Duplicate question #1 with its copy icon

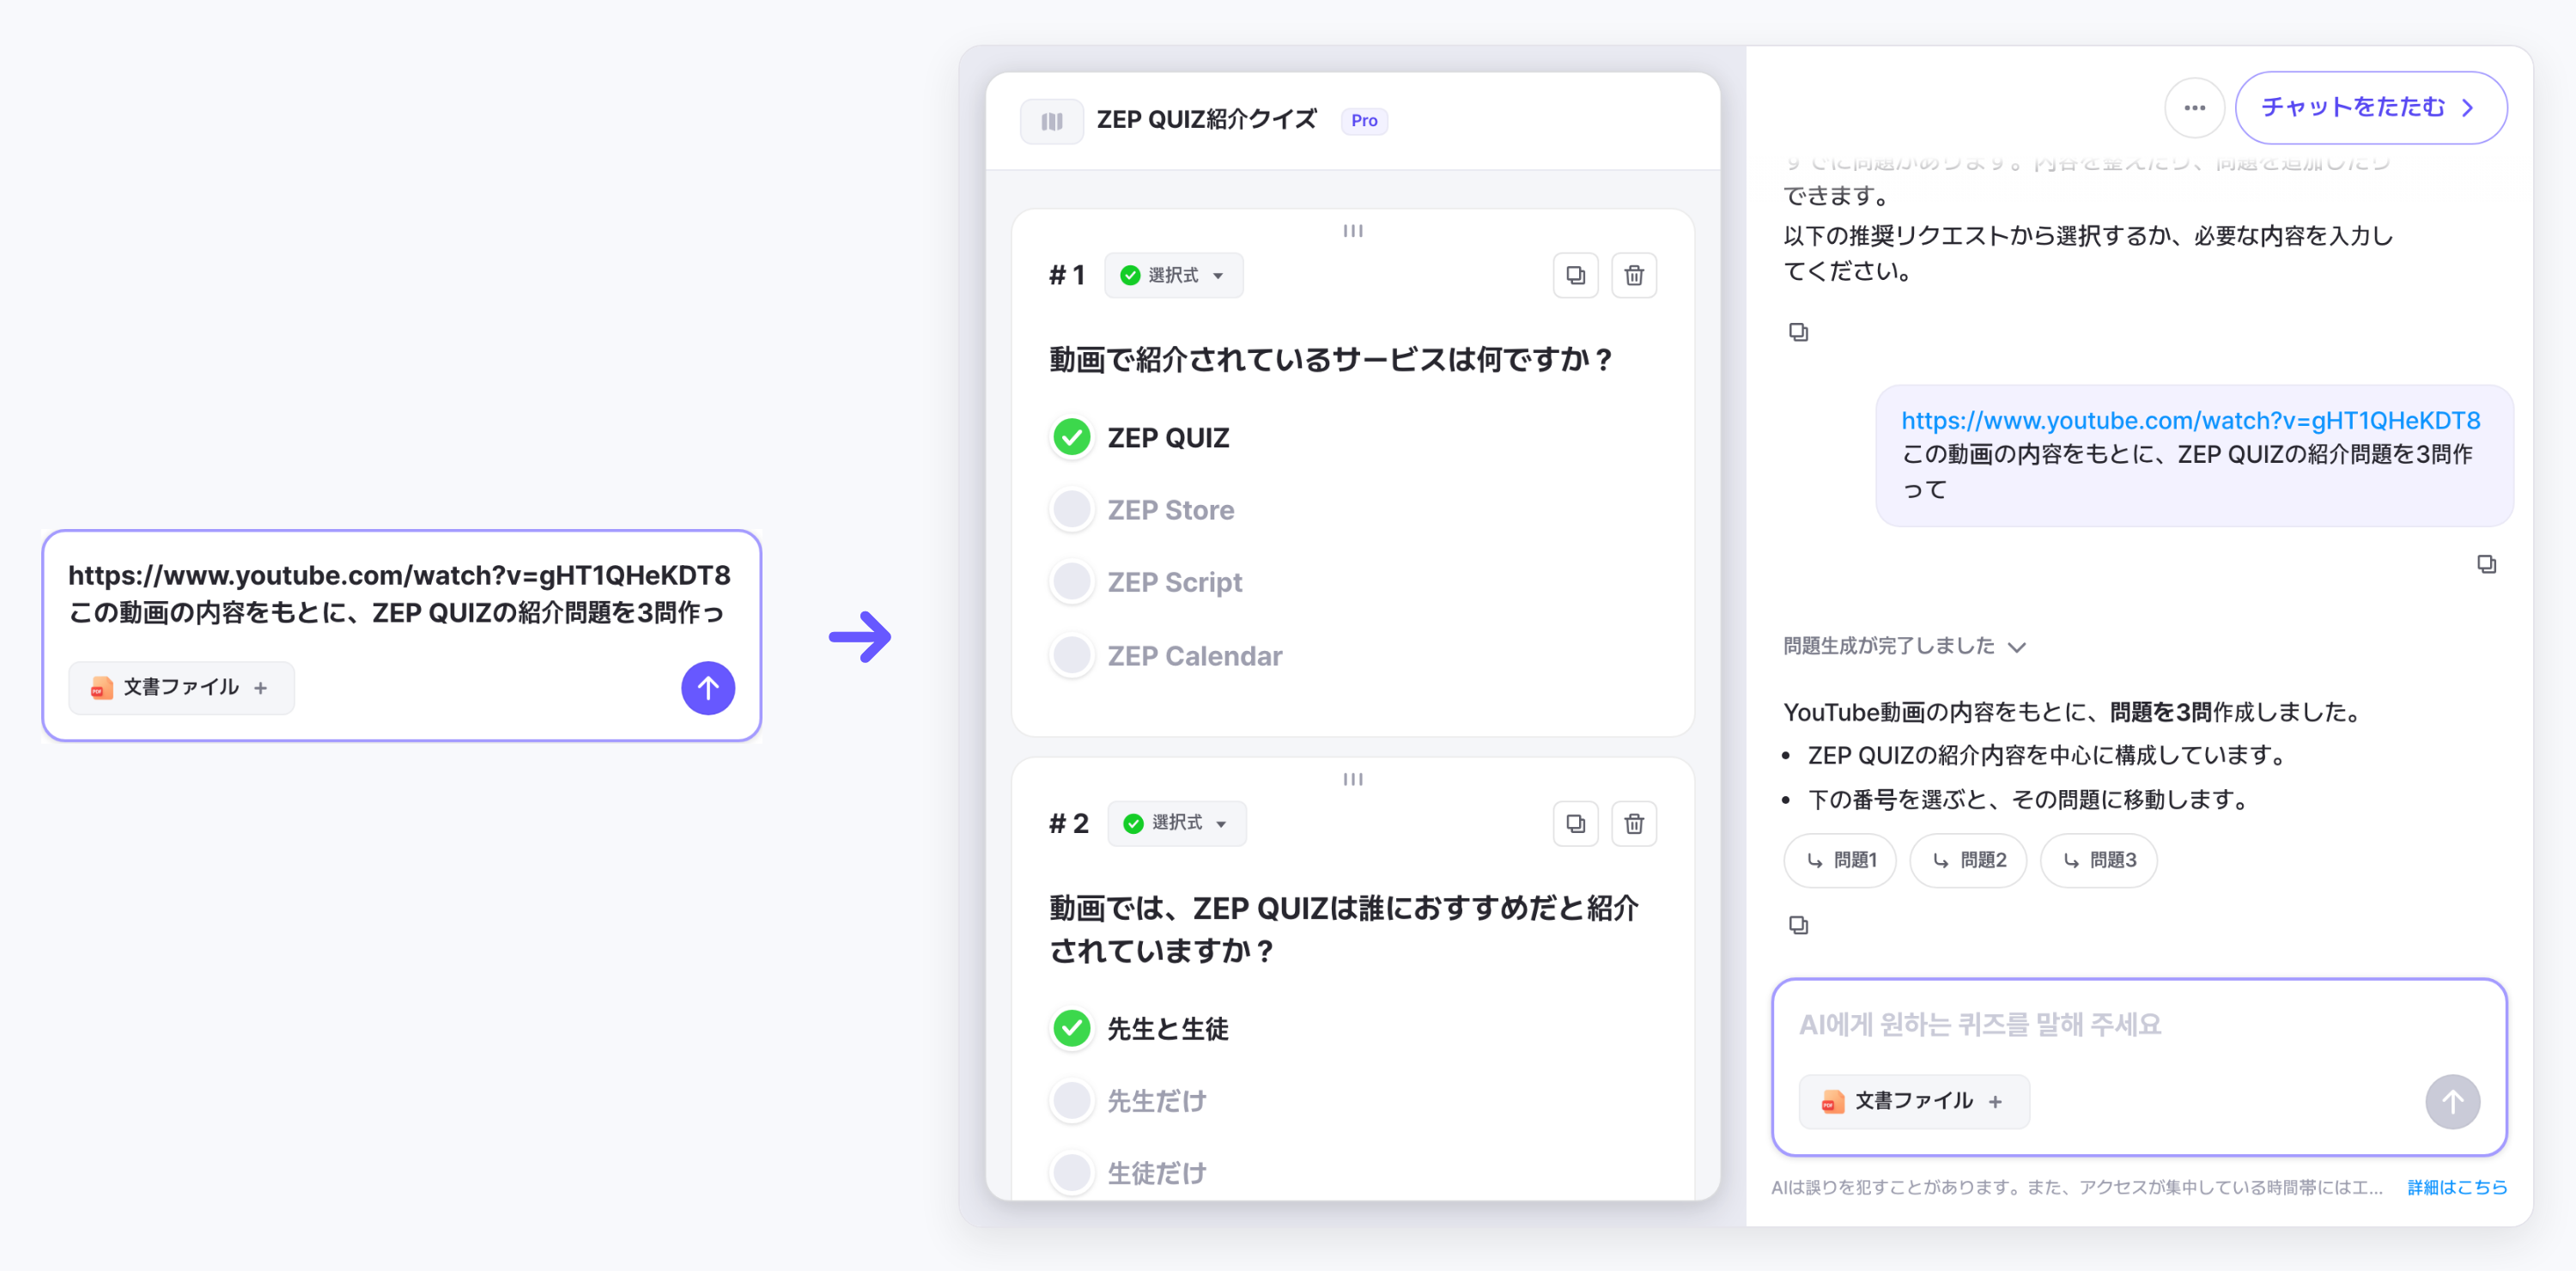(x=1575, y=275)
